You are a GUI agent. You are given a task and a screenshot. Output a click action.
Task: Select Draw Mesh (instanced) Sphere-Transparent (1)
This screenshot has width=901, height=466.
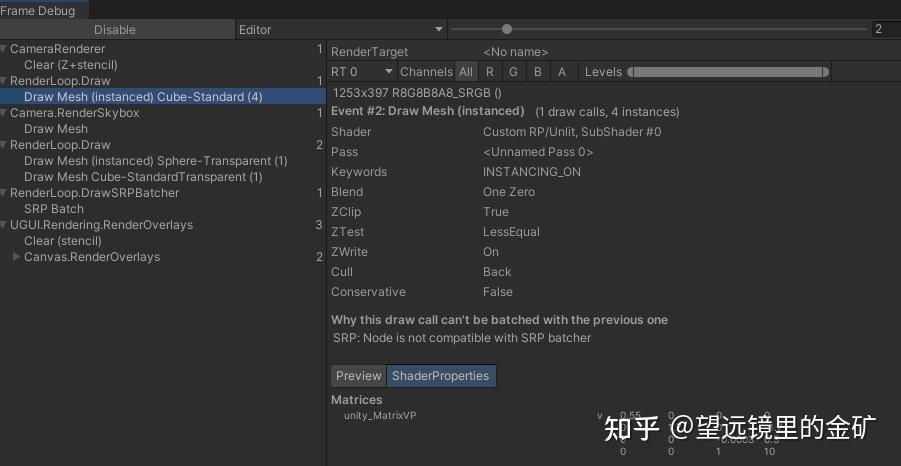[x=156, y=161]
